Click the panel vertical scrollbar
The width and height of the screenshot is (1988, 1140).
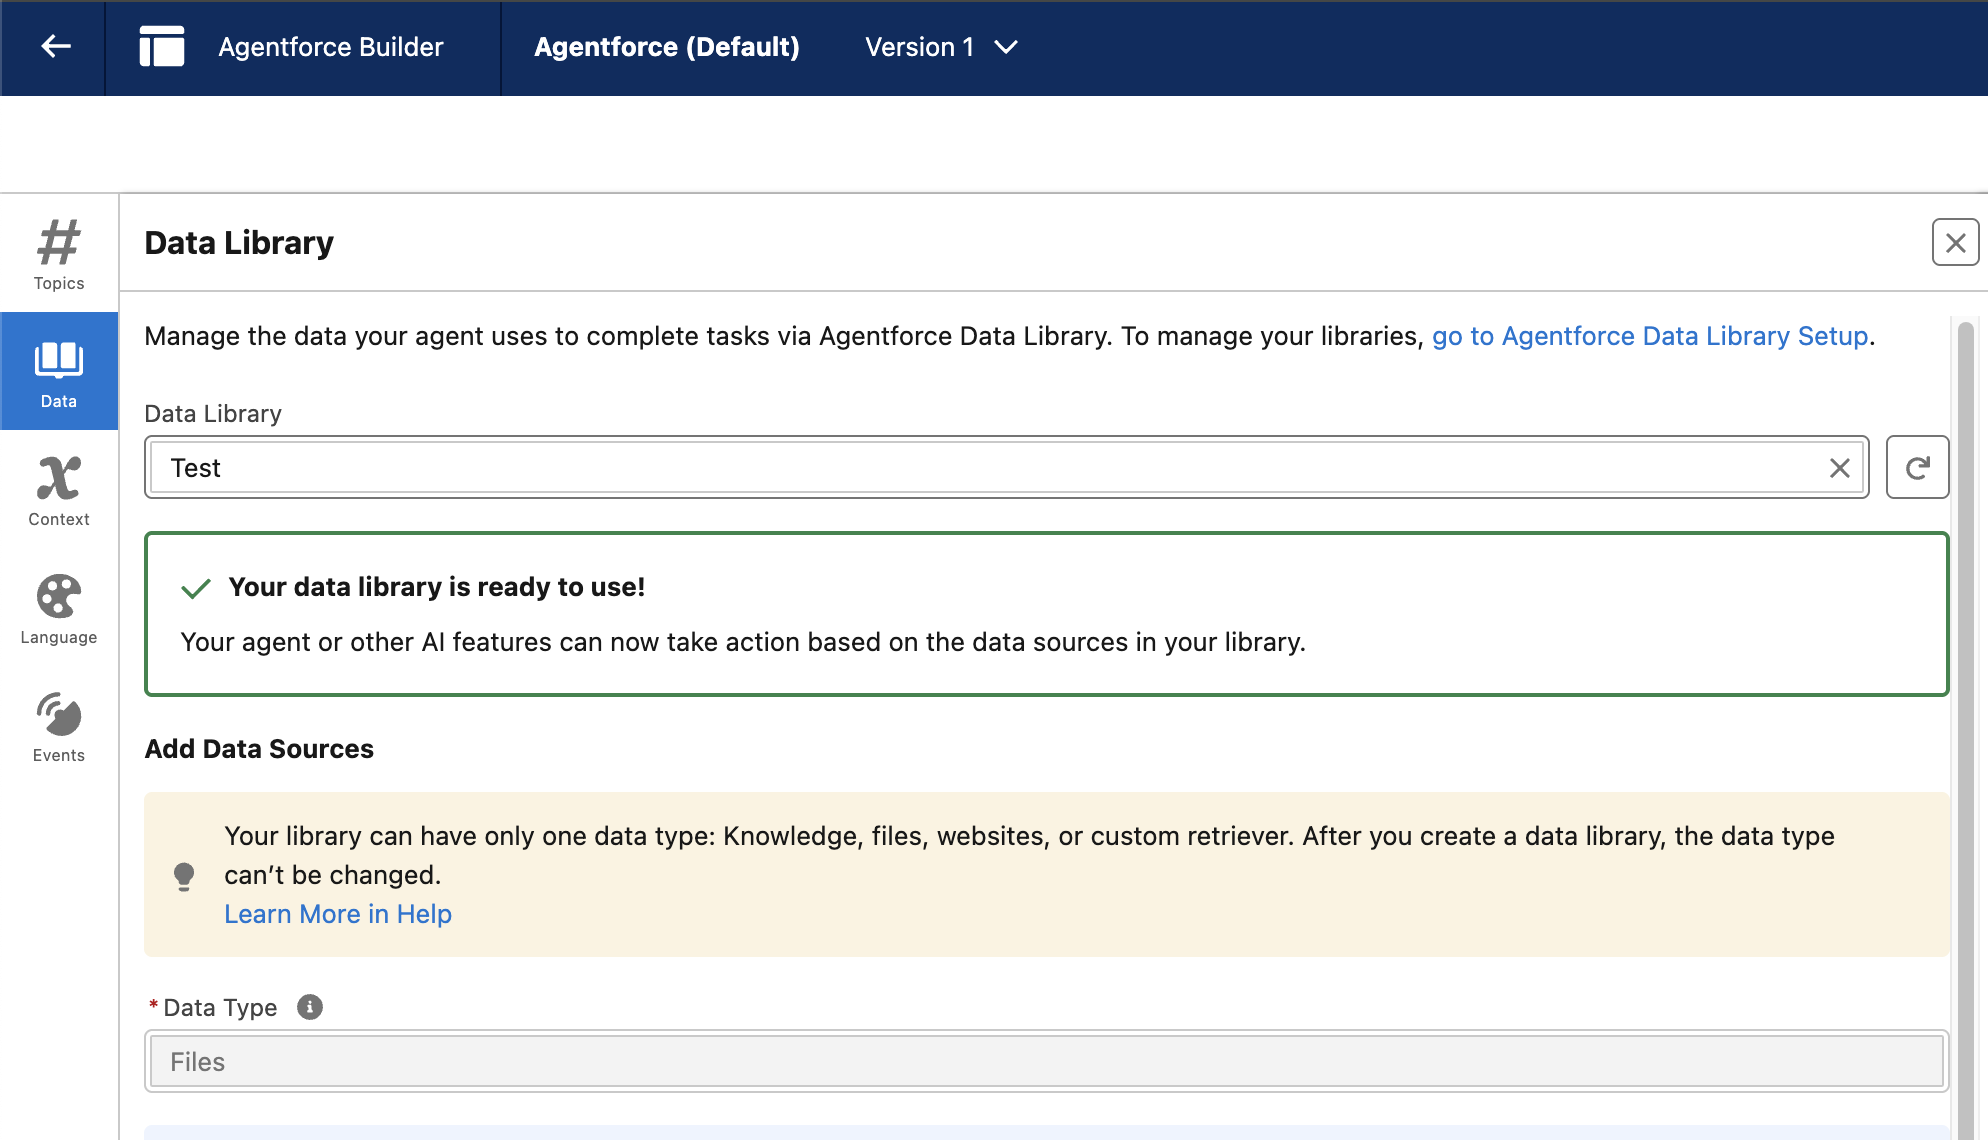(x=1965, y=700)
